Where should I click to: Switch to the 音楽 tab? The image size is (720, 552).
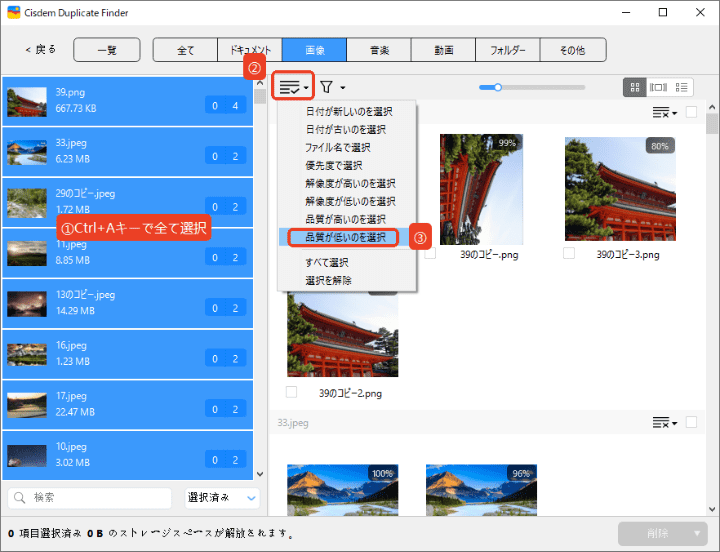coord(379,50)
